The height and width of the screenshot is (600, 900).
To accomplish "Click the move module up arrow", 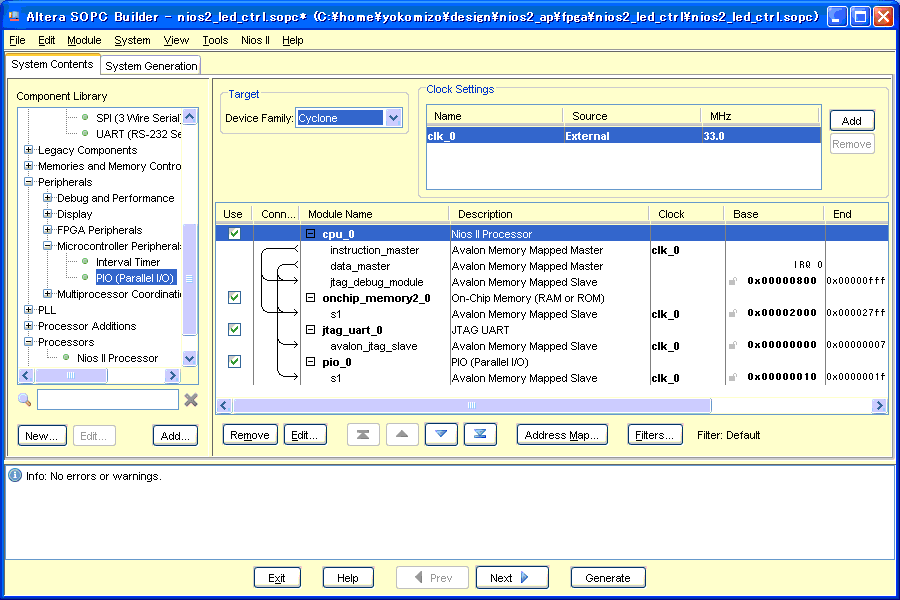I will click(402, 435).
